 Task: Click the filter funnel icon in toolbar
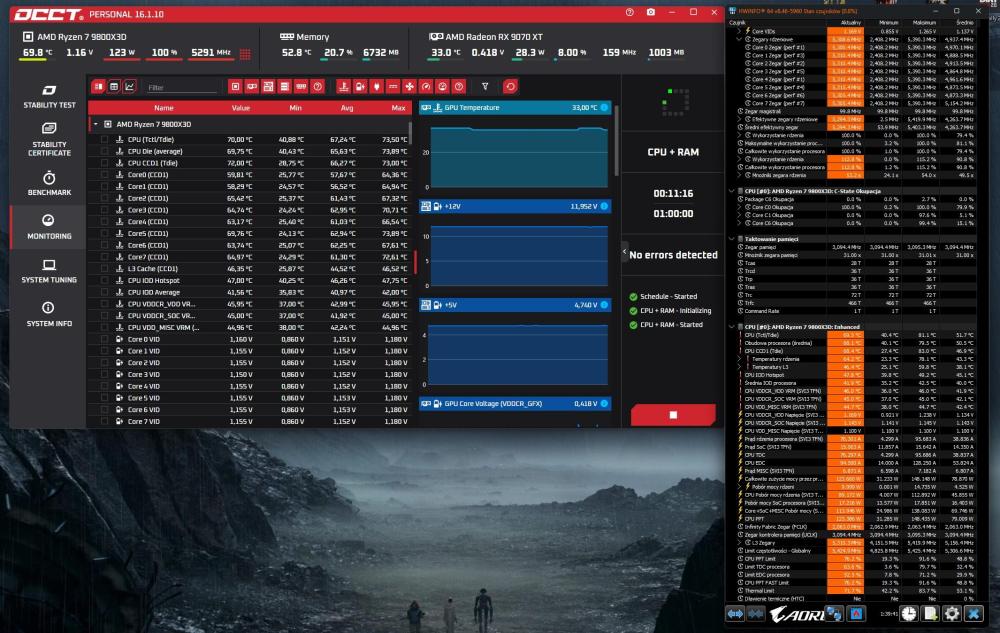coord(485,87)
